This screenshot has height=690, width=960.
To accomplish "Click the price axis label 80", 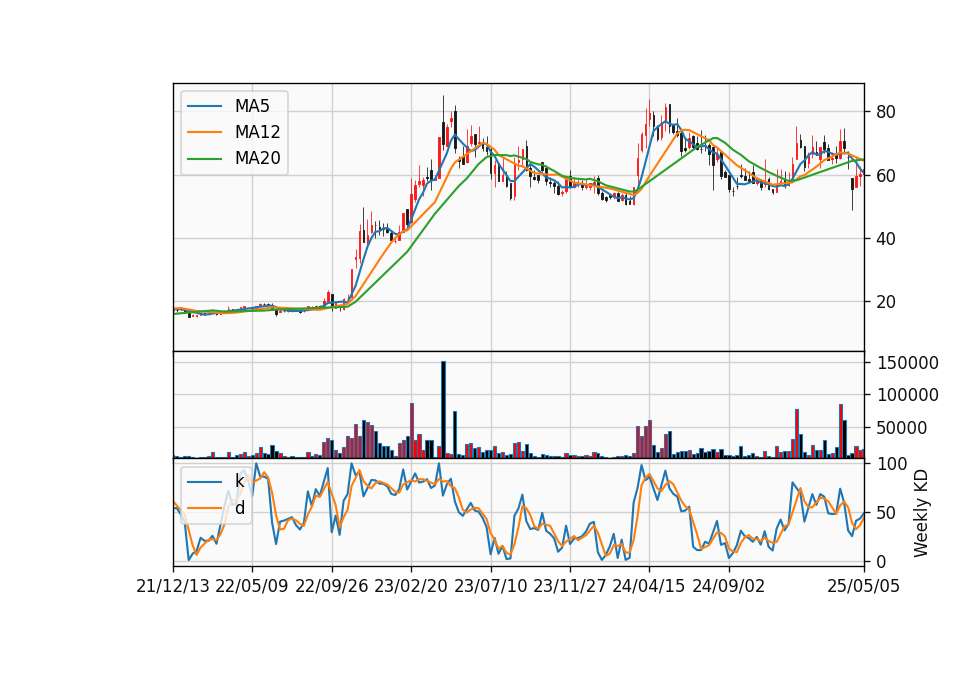I will click(x=886, y=112).
